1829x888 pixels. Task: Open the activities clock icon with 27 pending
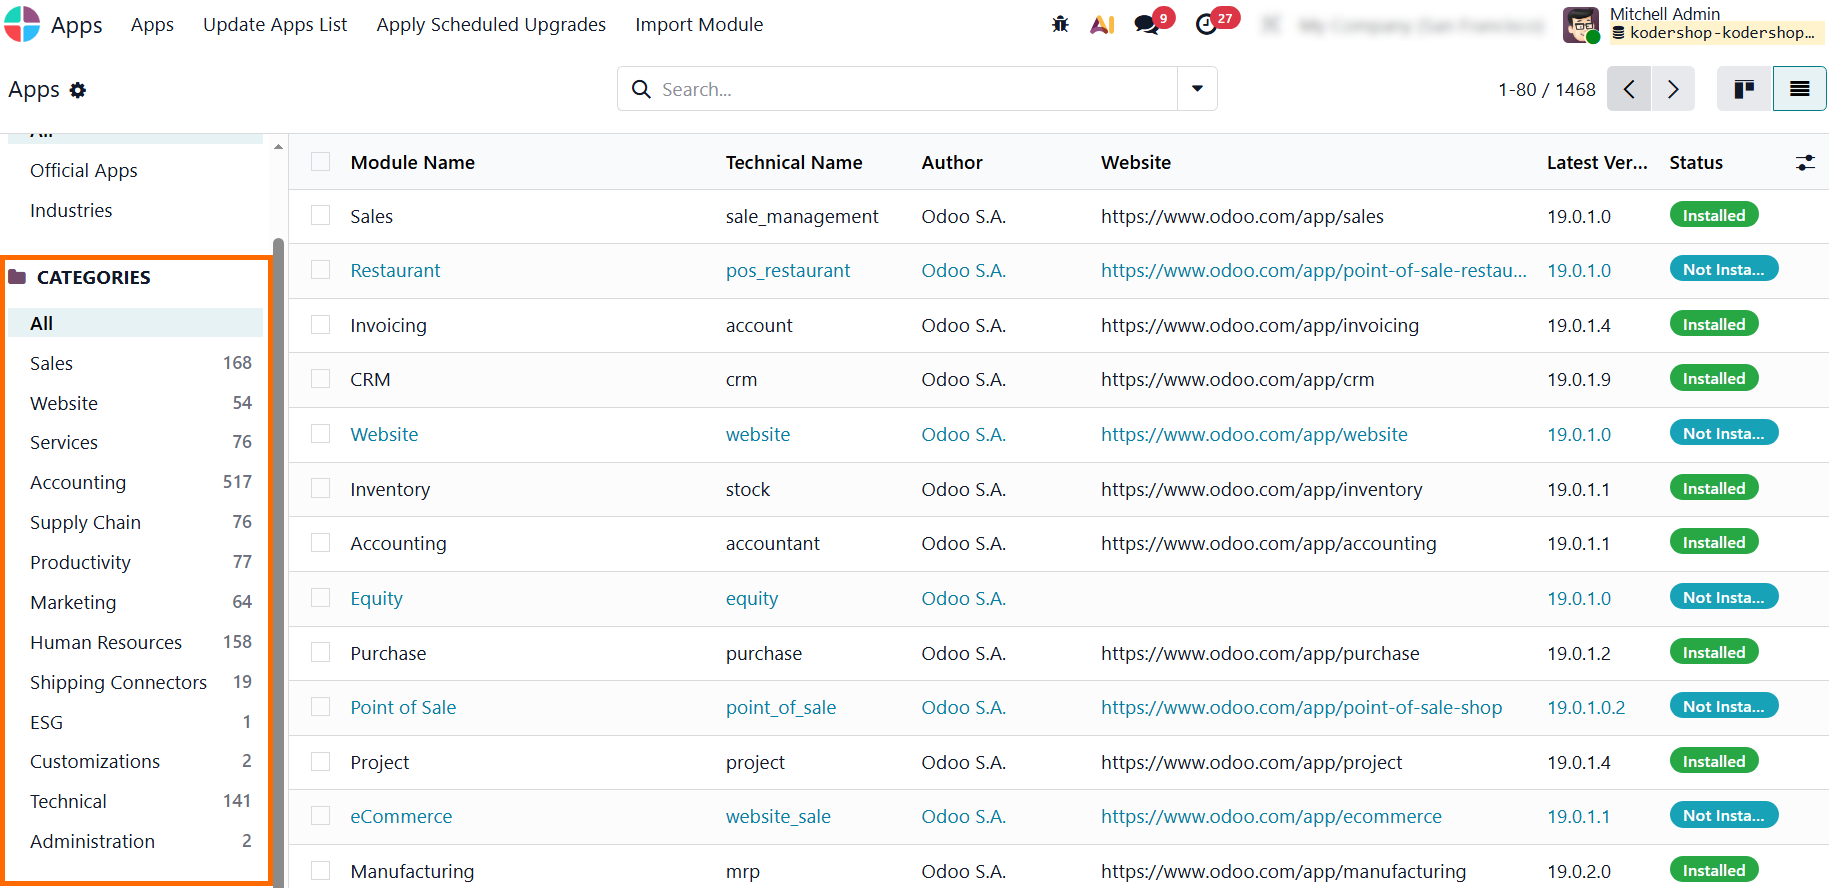pyautogui.click(x=1207, y=24)
